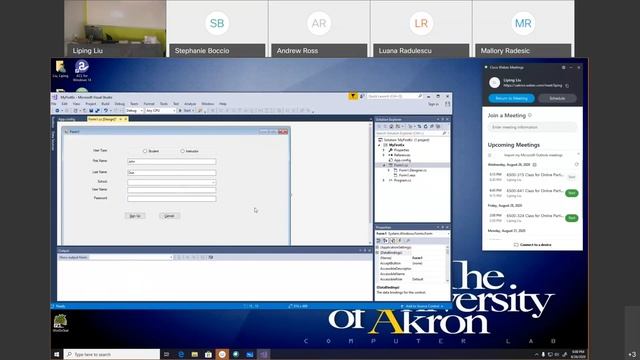Viewport: 640px width, 360px height.
Task: Open the Debug menu
Action: click(x=120, y=104)
